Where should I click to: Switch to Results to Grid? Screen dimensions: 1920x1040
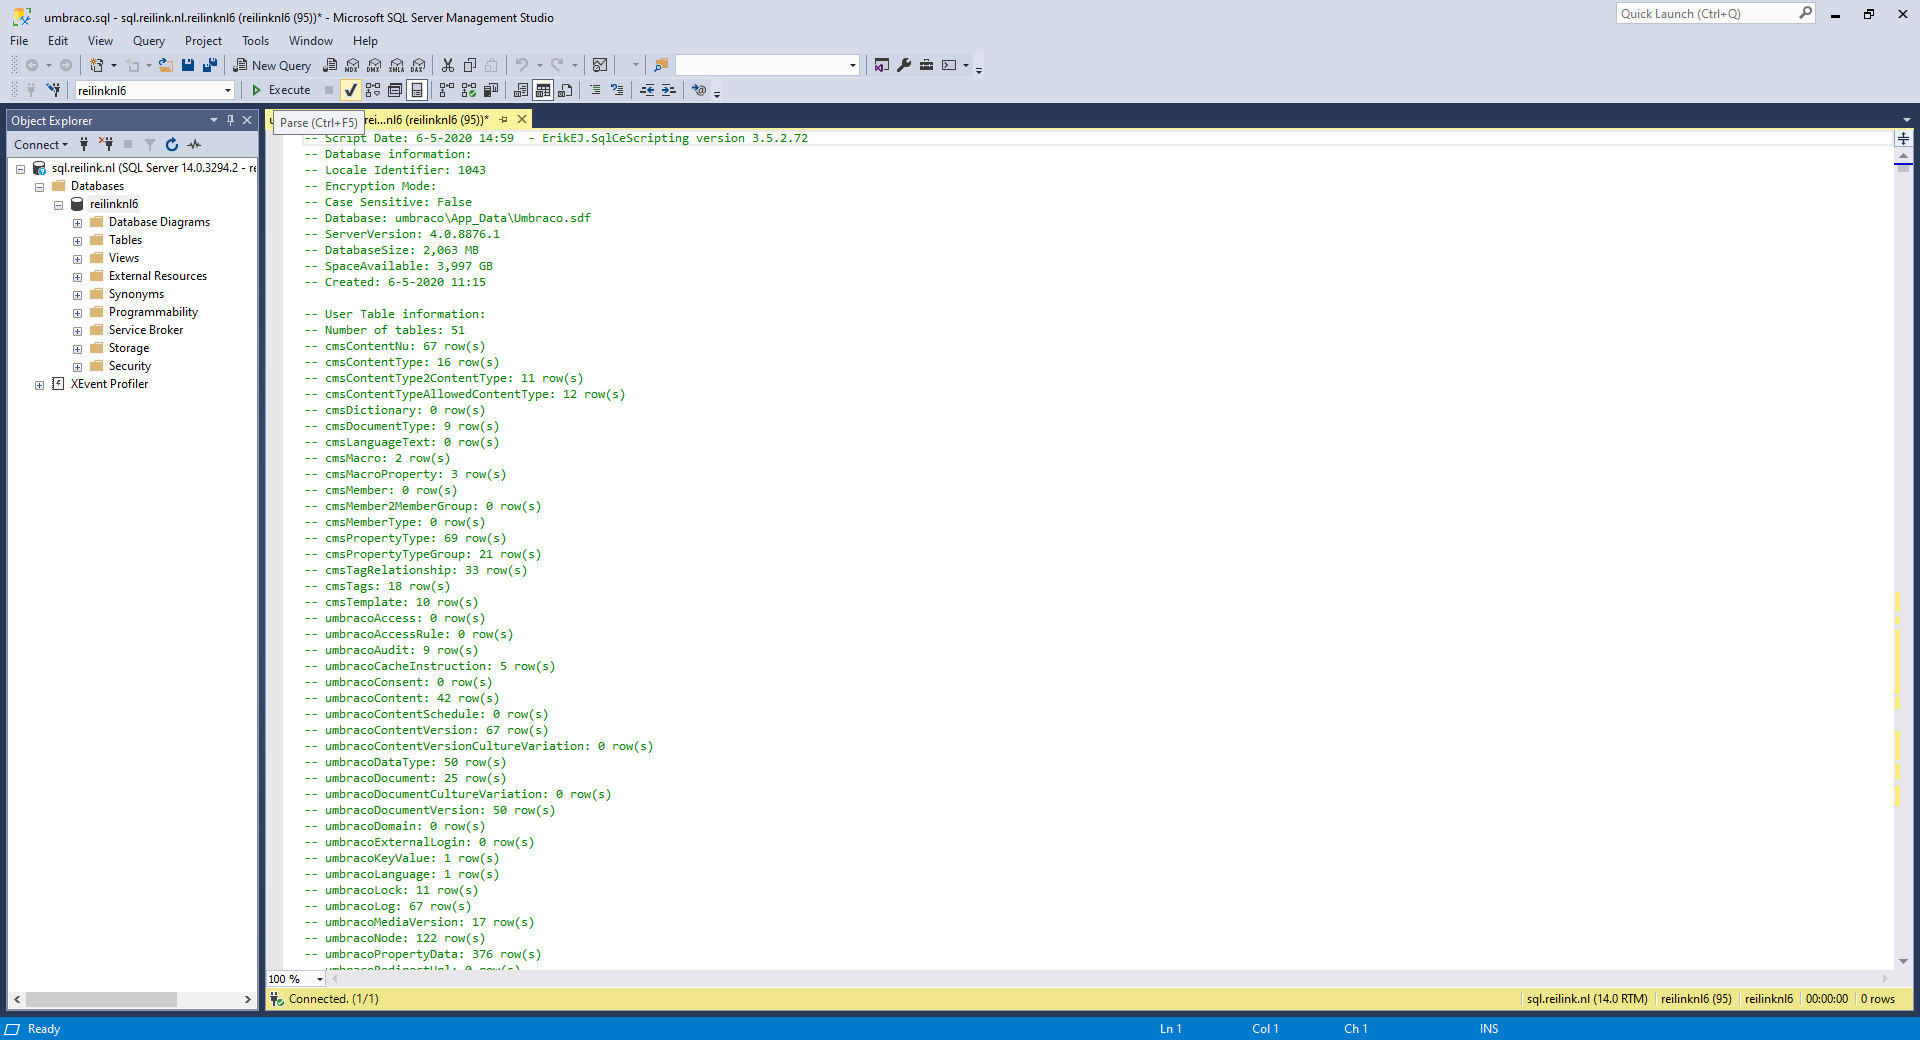[543, 90]
